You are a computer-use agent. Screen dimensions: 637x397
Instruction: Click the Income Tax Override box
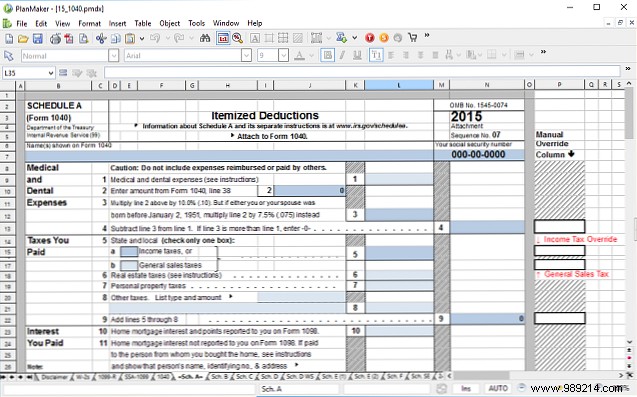pos(559,251)
